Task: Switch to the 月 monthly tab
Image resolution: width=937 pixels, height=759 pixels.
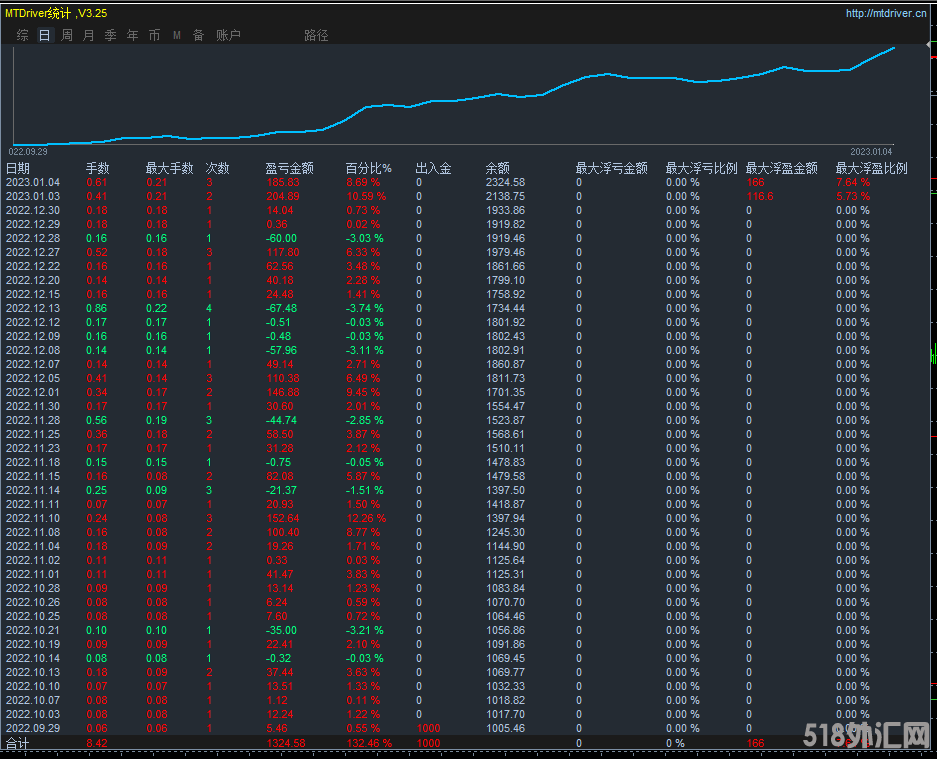Action: 88,35
